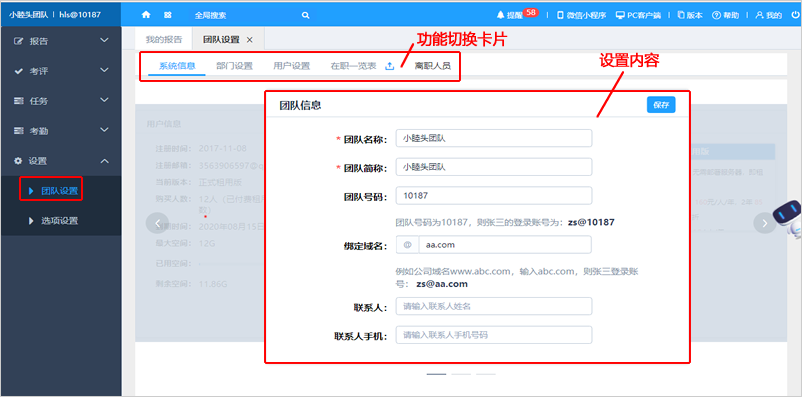Viewport: 802px width, 397px height.
Task: Select second carousel page indicator
Action: (461, 374)
